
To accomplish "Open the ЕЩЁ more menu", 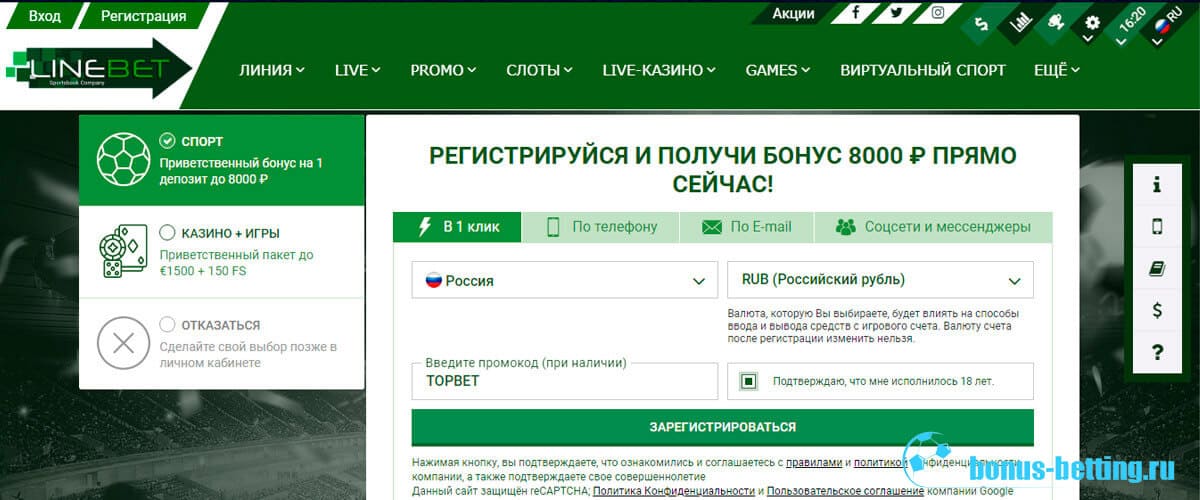I will pyautogui.click(x=1057, y=70).
